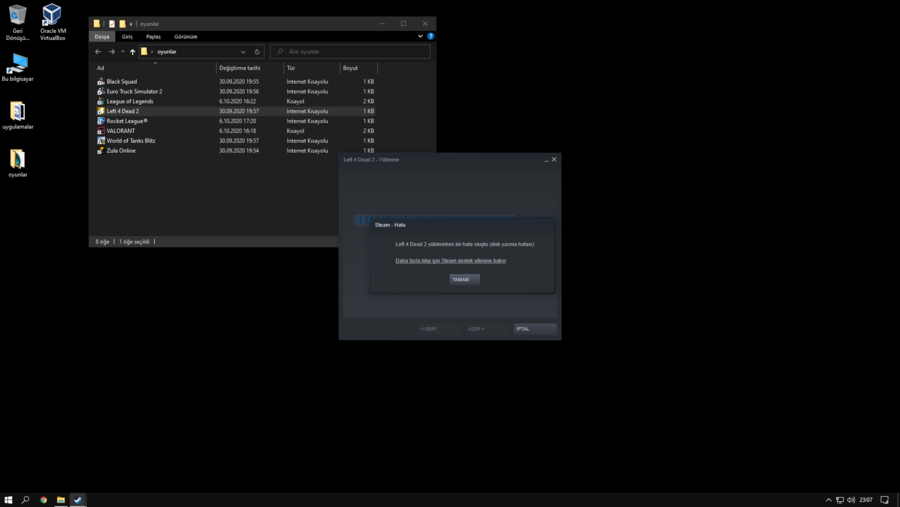Open the Recycle Bin desktop icon
This screenshot has height=507, width=900.
17,21
